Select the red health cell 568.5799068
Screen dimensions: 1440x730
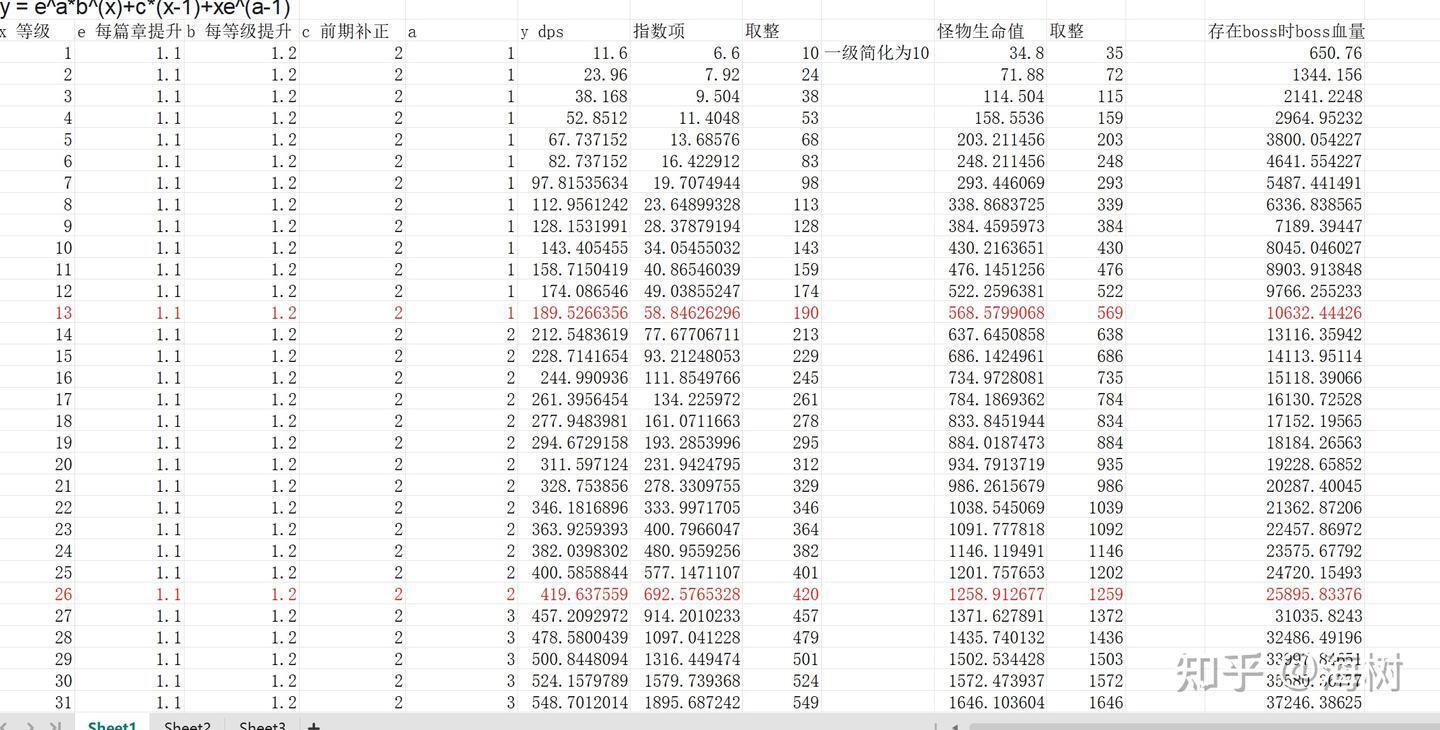(990, 313)
